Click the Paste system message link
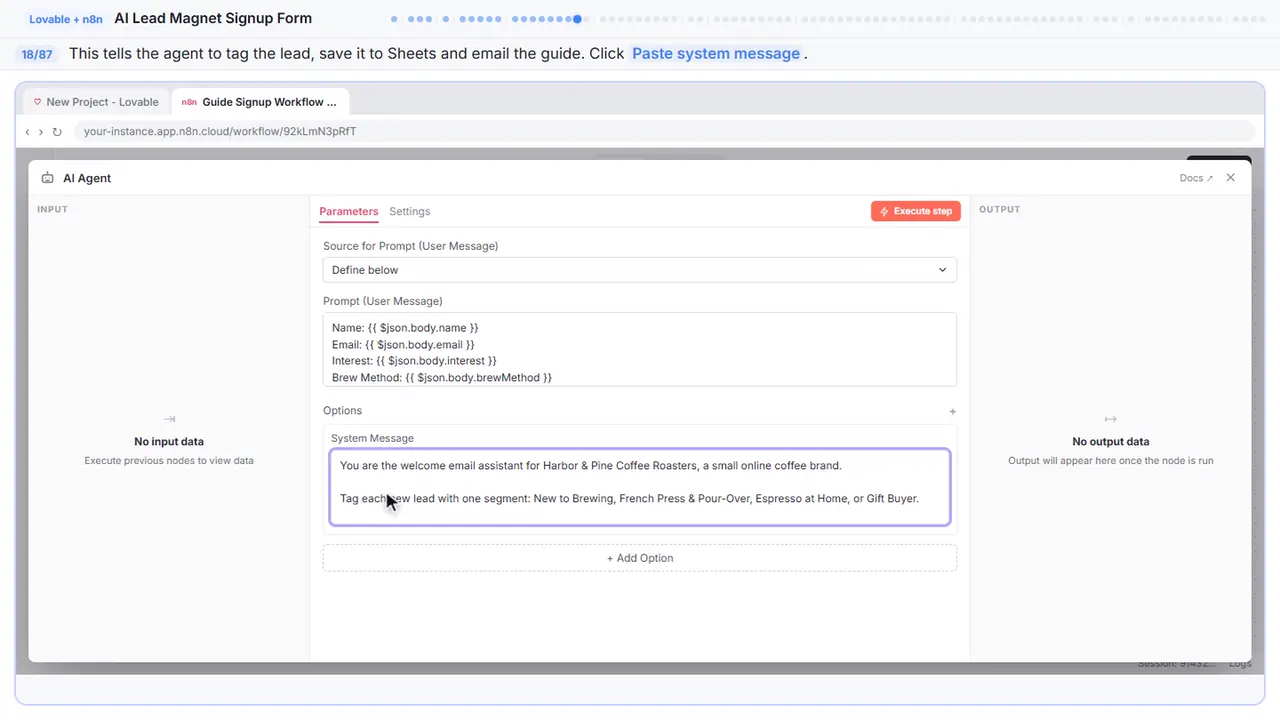1280x720 pixels. pos(716,54)
